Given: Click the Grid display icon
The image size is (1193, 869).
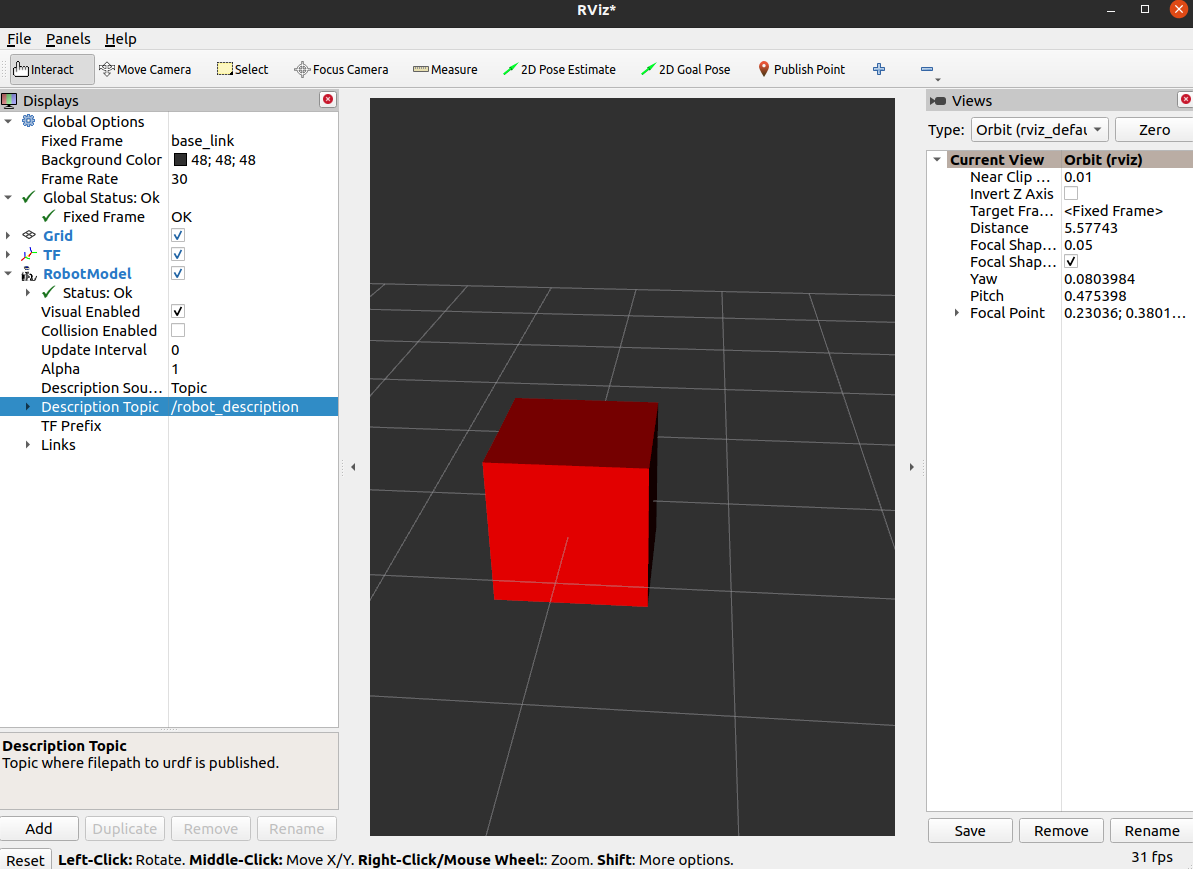Looking at the screenshot, I should tap(29, 235).
